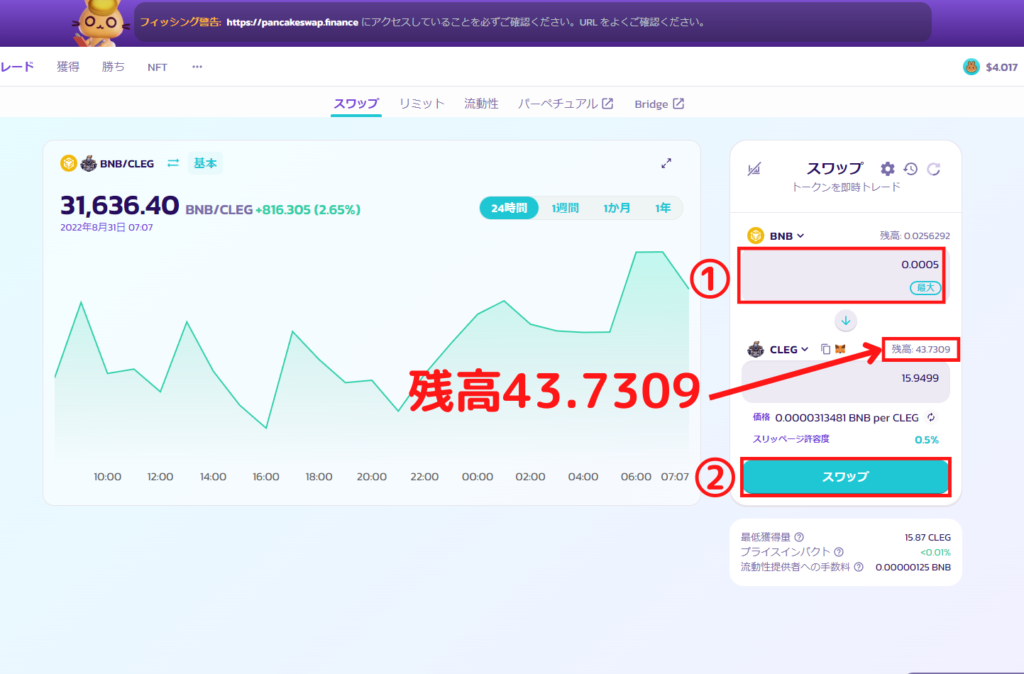Switch BNB/CLEG pair order arrows

point(173,163)
